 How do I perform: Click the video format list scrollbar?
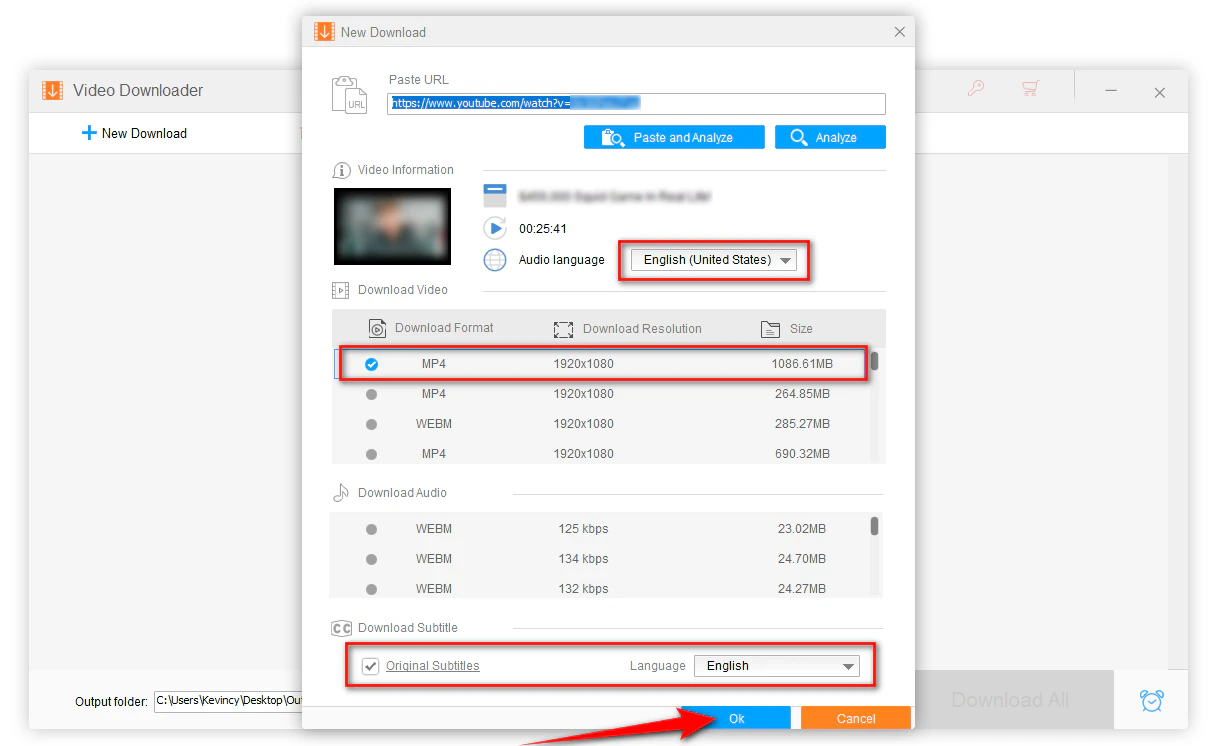pos(873,363)
